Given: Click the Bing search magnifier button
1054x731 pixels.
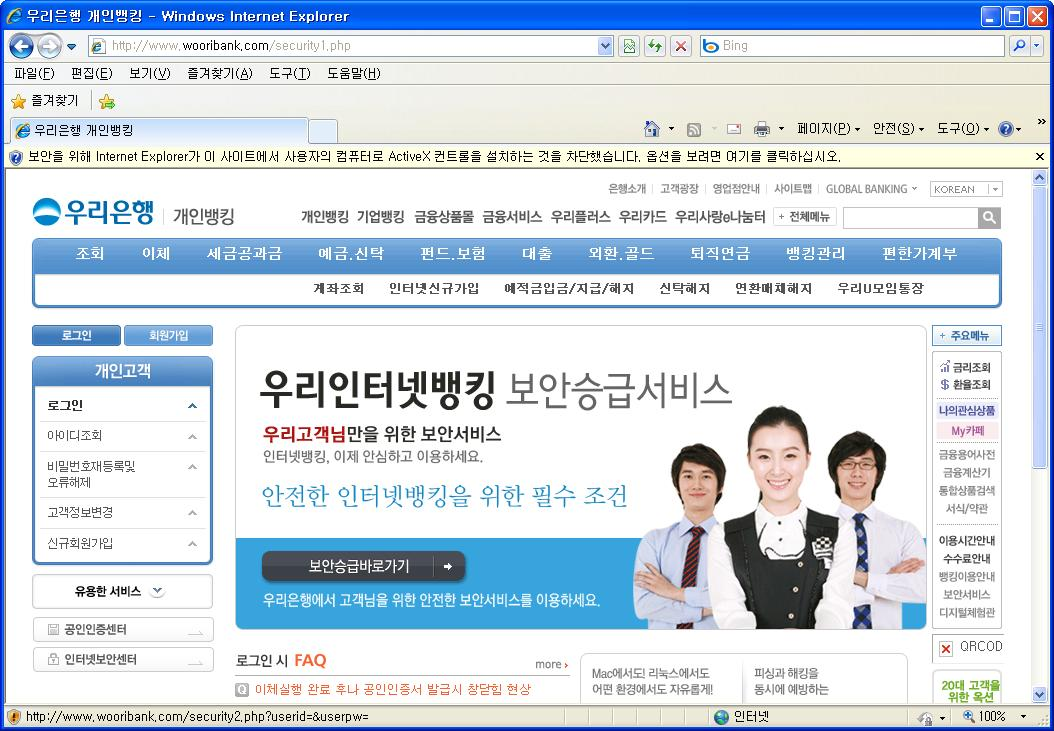Looking at the screenshot, I should 1019,46.
